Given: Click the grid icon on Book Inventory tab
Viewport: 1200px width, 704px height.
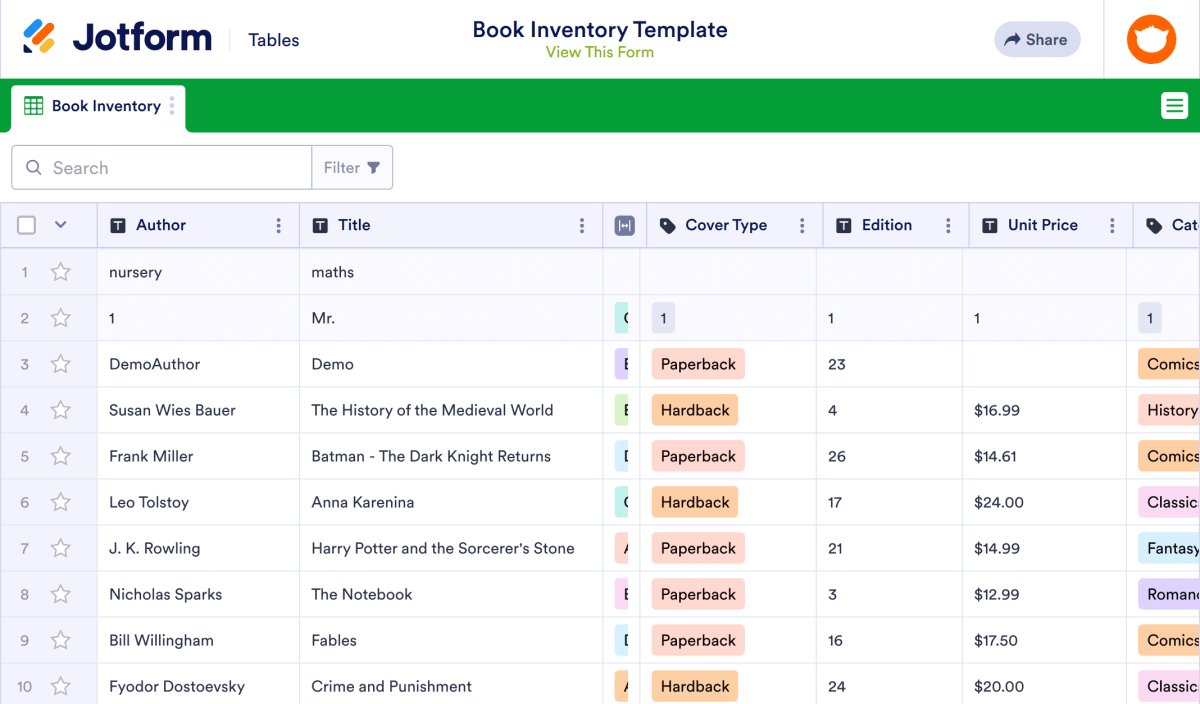Looking at the screenshot, I should coord(32,105).
